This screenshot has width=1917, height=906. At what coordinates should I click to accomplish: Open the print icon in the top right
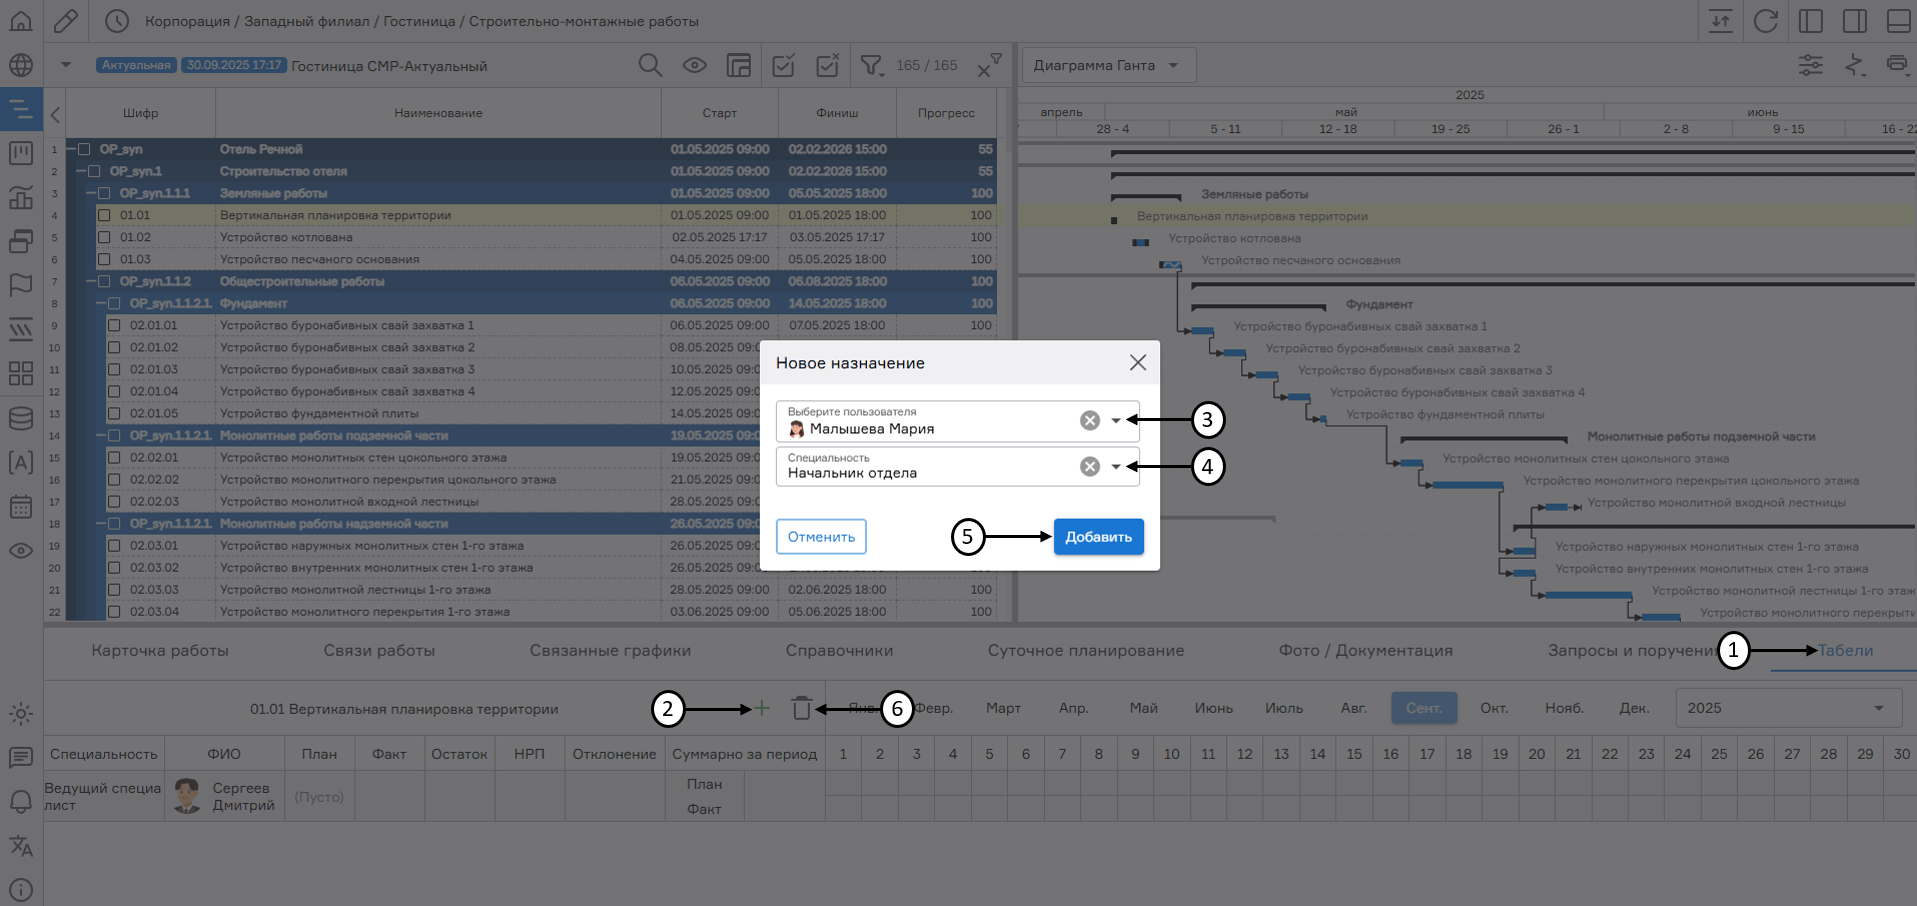coord(1899,64)
